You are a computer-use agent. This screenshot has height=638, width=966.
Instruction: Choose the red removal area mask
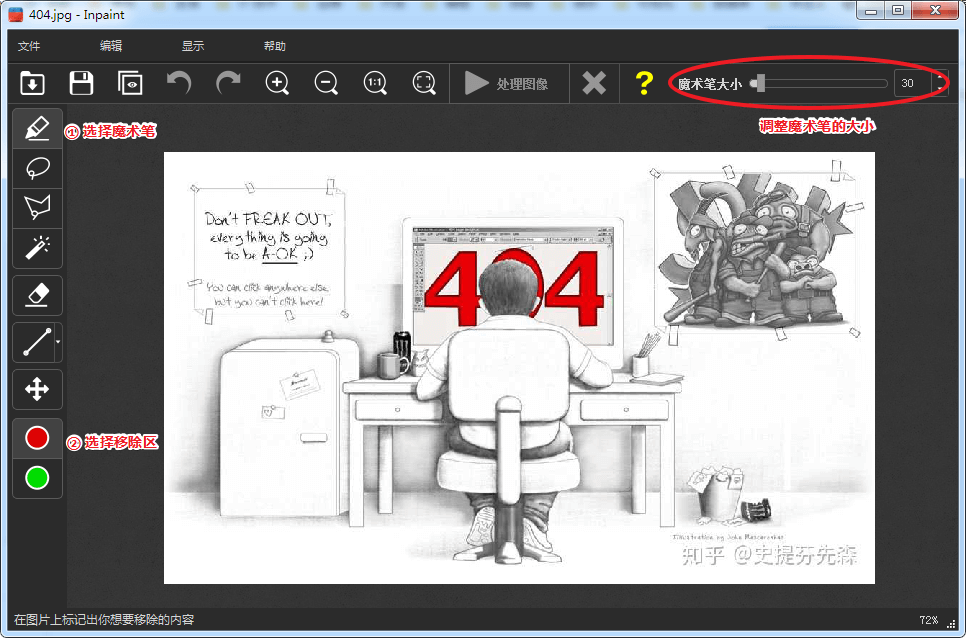38,438
